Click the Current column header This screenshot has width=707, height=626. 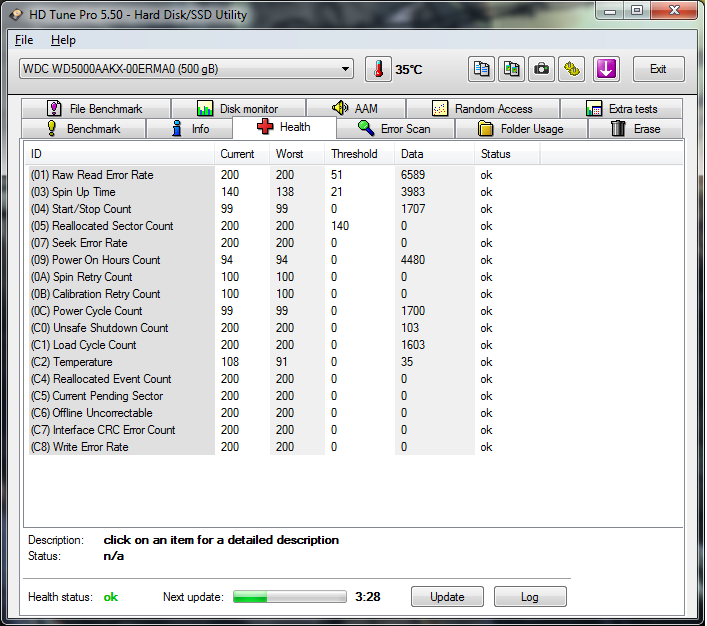click(x=242, y=154)
